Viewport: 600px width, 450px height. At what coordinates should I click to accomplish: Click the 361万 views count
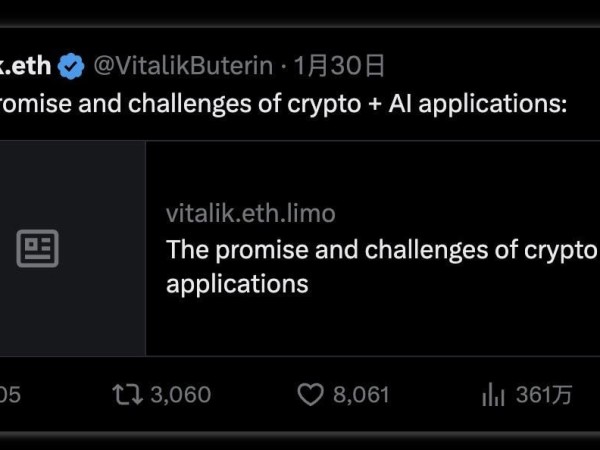coord(544,395)
